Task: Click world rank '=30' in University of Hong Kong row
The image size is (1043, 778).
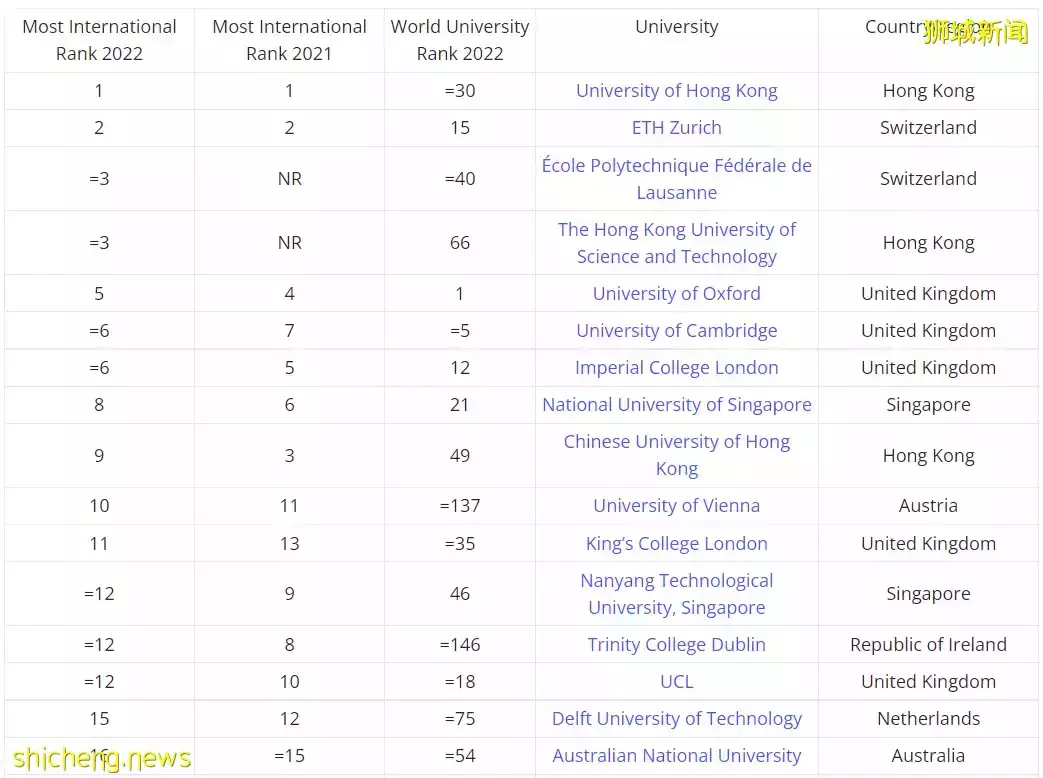Action: (x=460, y=90)
